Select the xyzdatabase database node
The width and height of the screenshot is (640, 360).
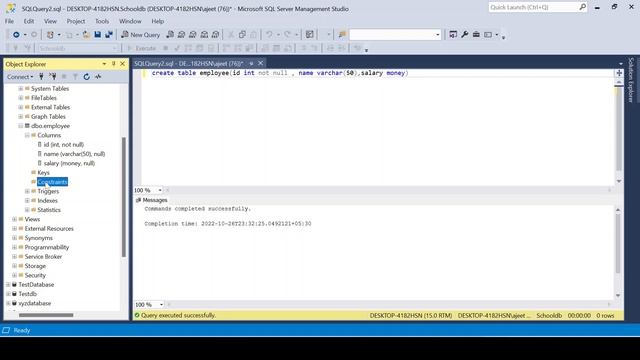click(x=35, y=303)
